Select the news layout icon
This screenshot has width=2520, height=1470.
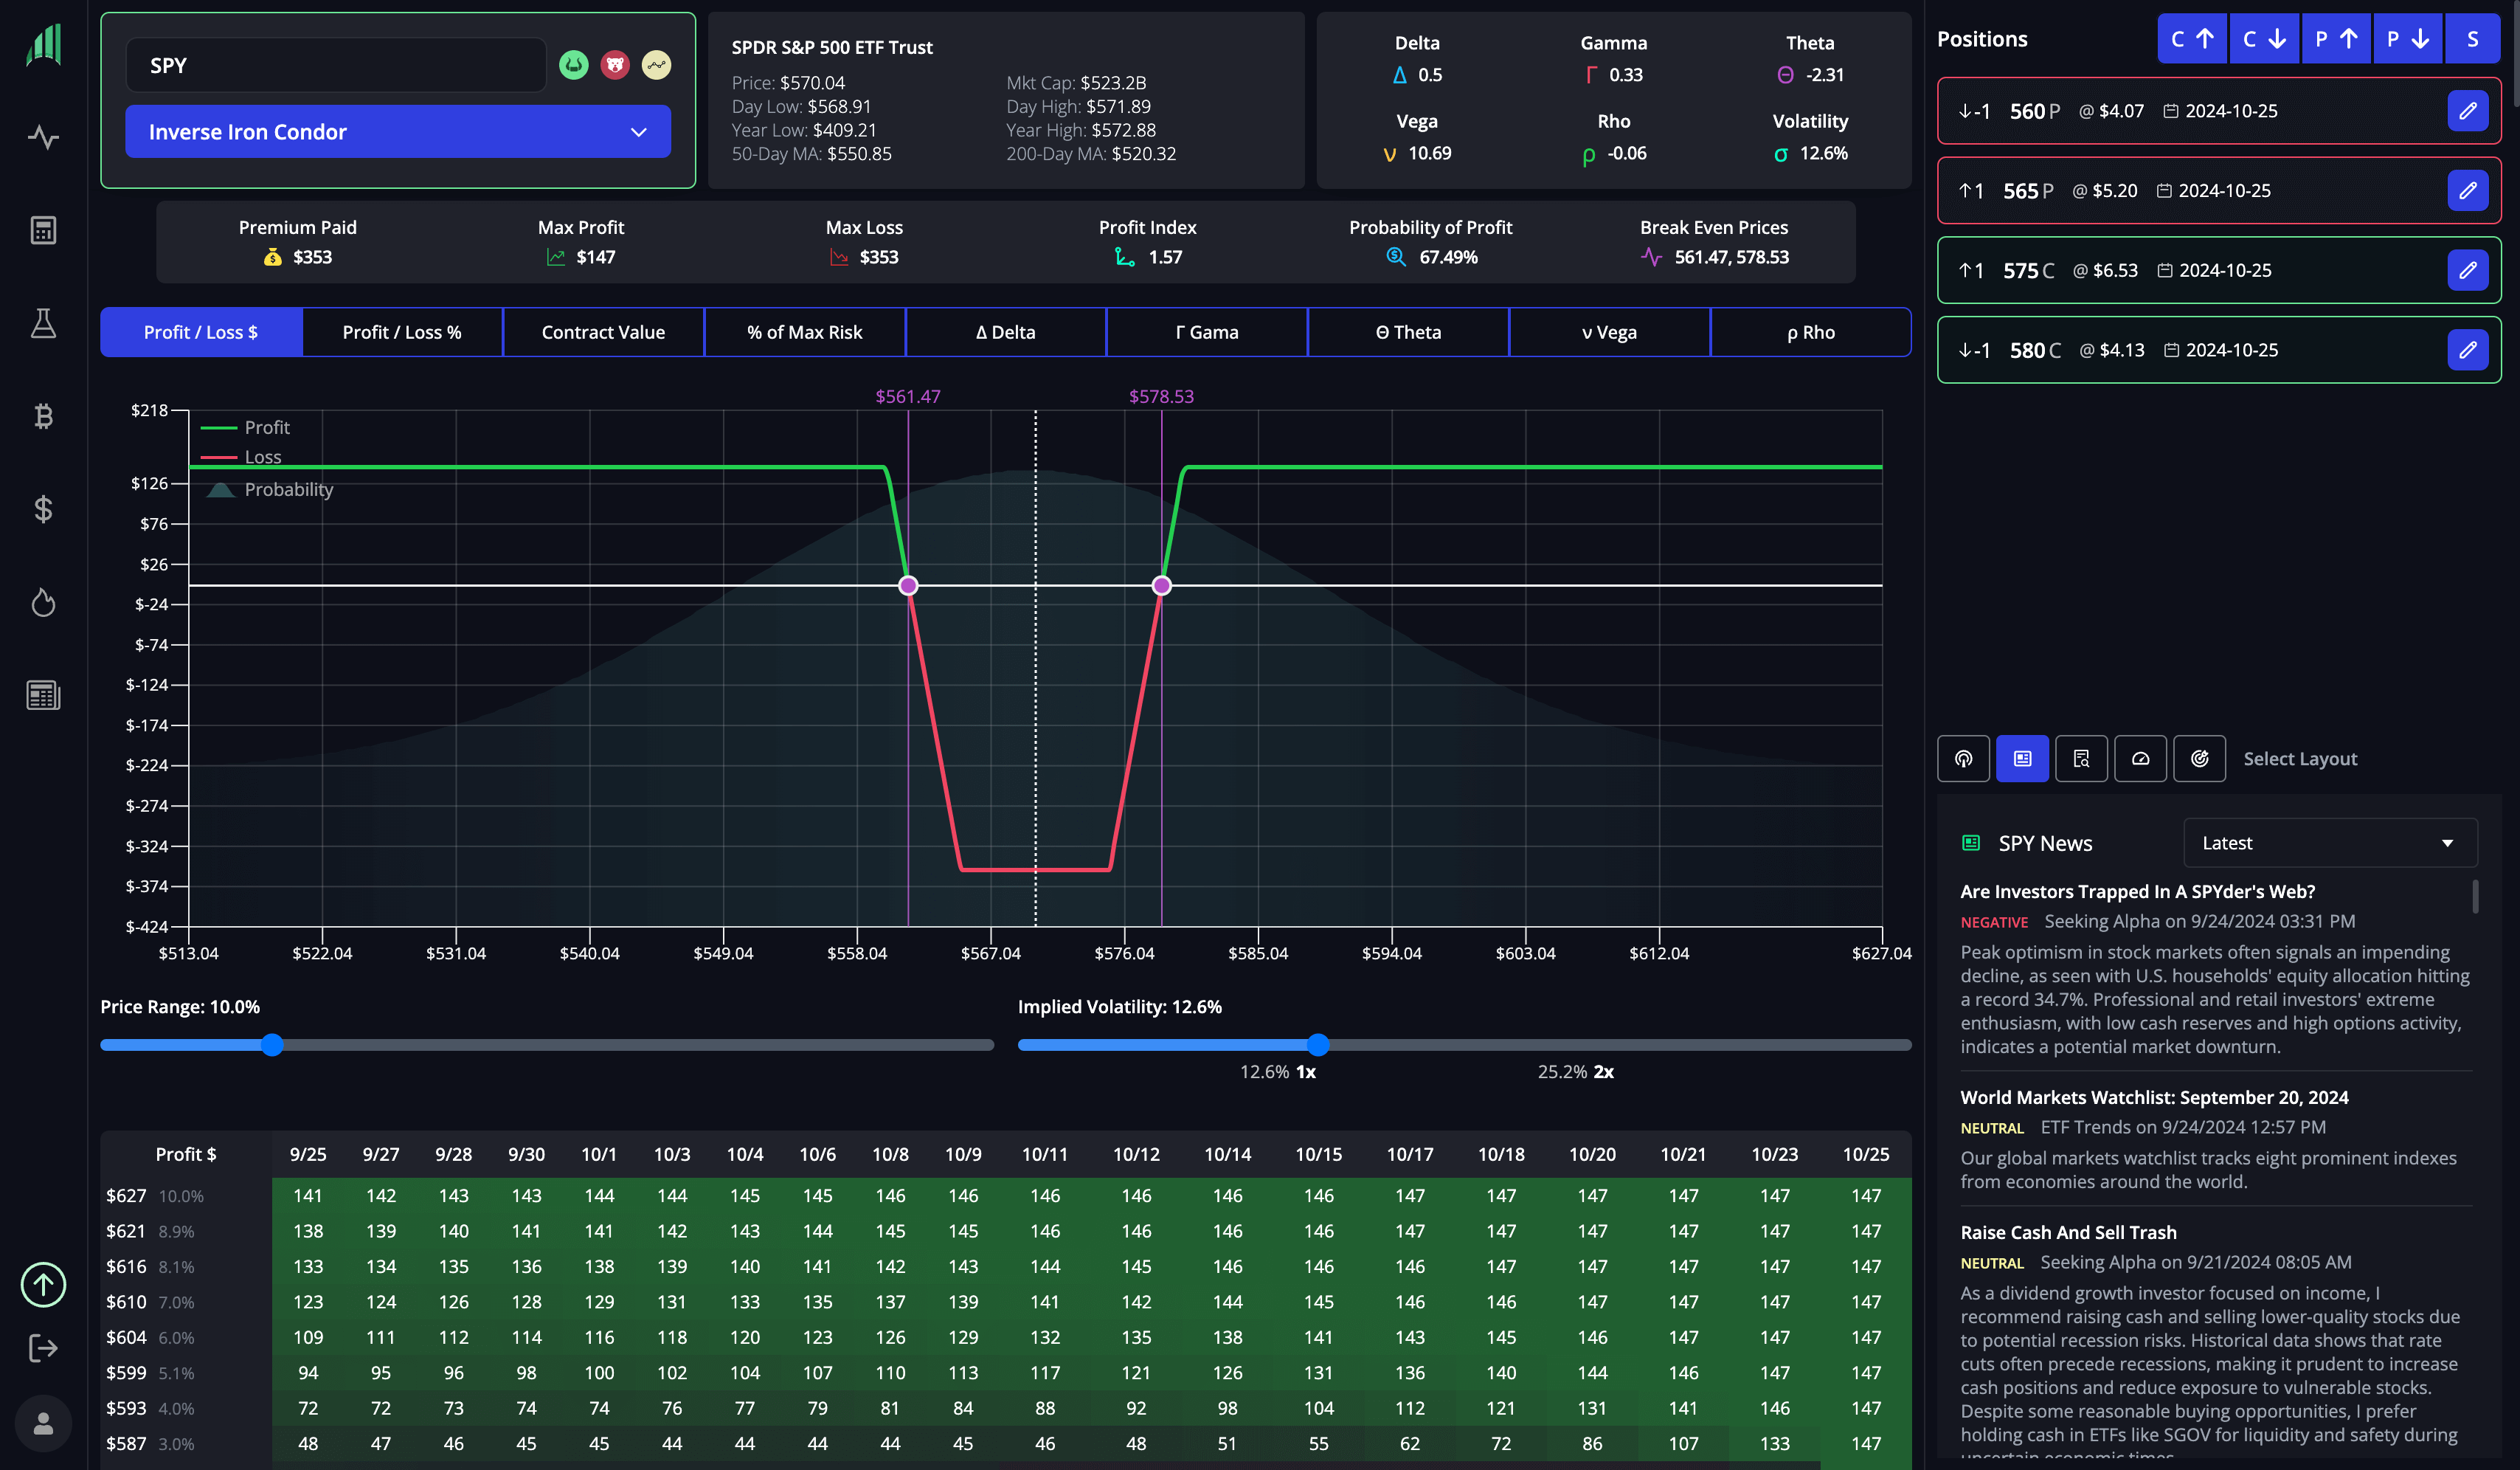point(2022,759)
